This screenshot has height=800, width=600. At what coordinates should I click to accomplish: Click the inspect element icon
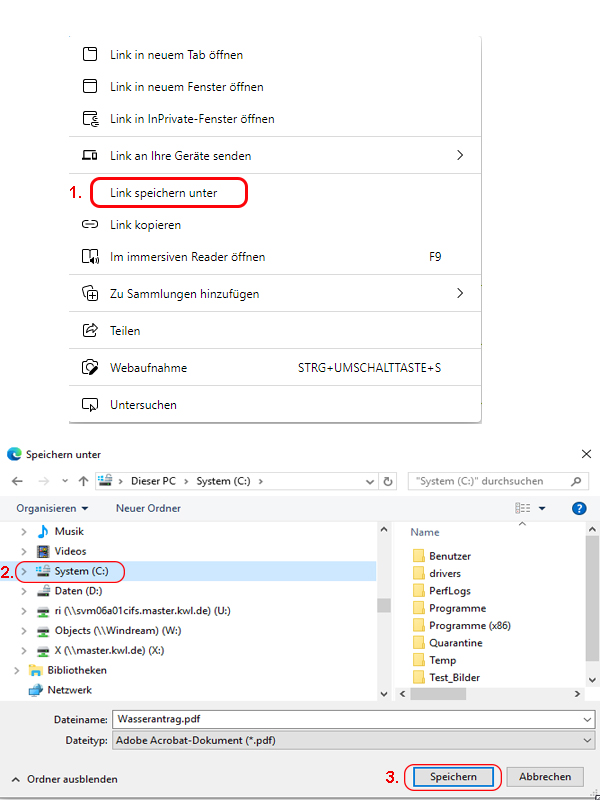tap(90, 405)
